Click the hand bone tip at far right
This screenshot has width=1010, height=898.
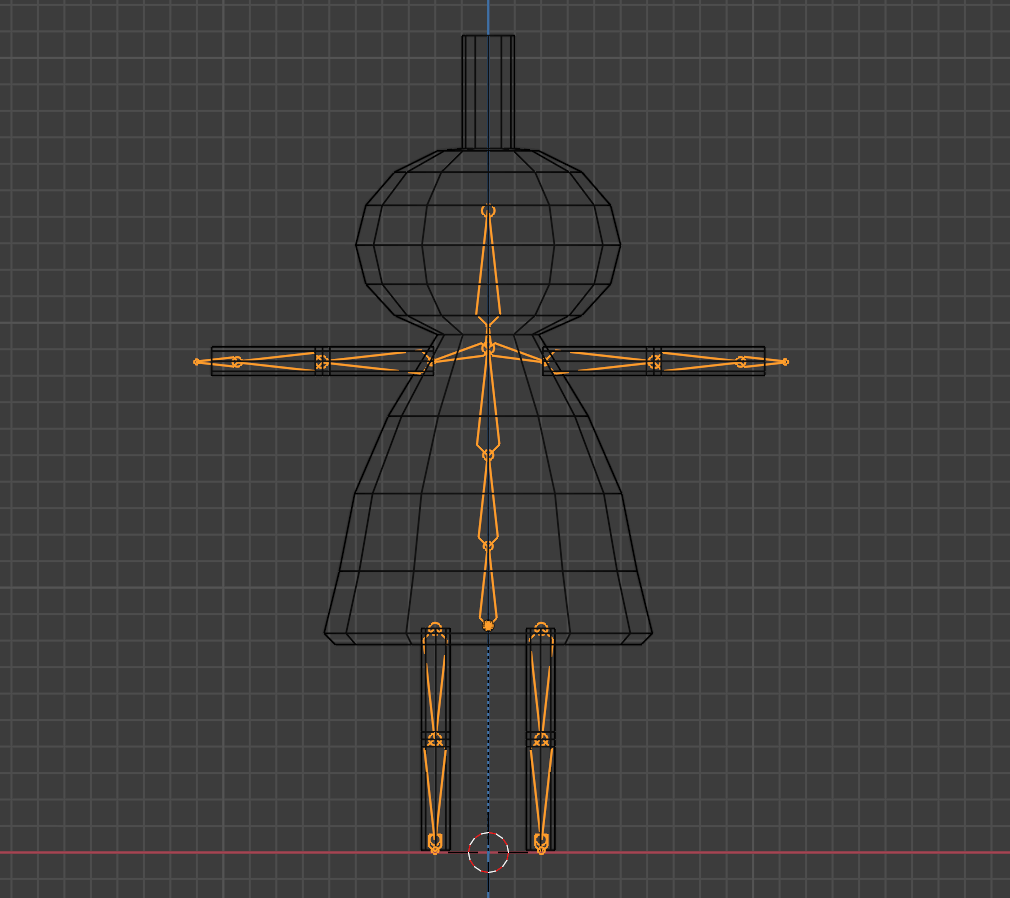tap(785, 362)
